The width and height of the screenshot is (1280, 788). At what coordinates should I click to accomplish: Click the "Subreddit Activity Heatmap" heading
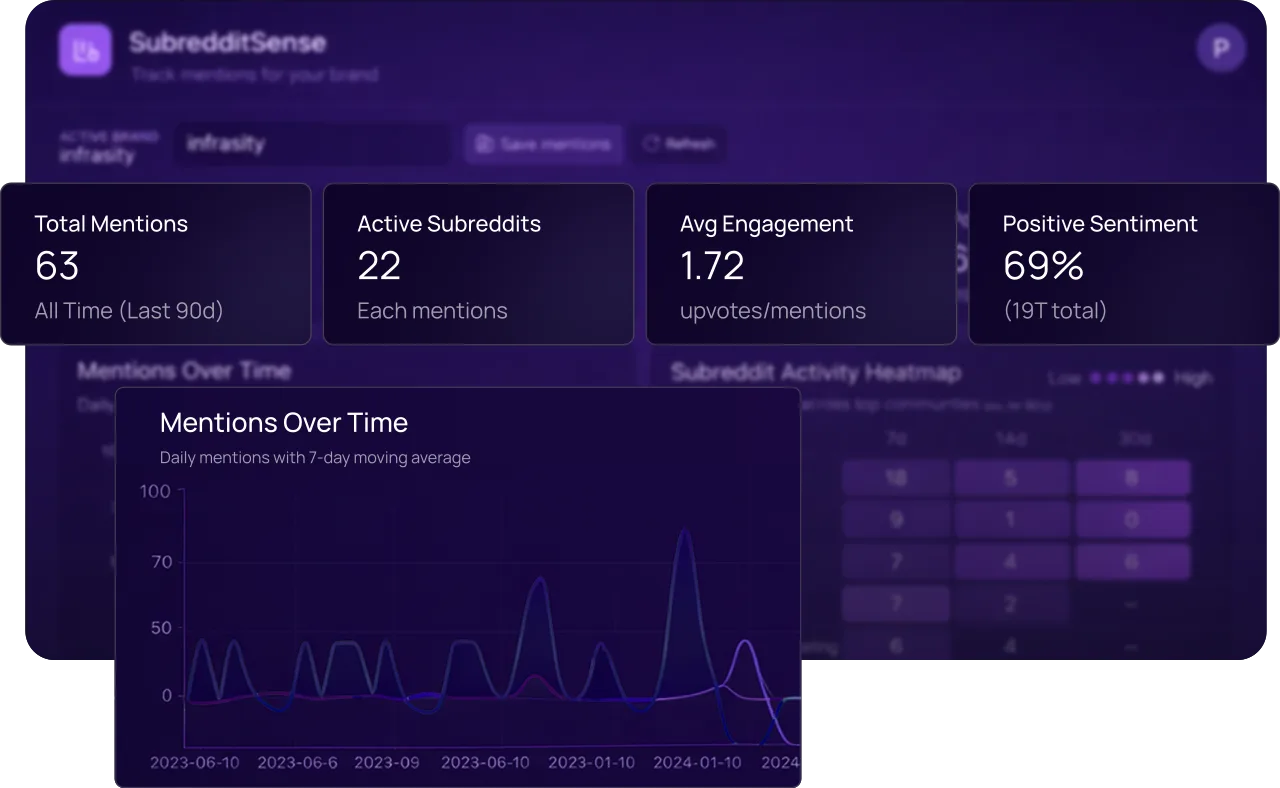tap(816, 373)
